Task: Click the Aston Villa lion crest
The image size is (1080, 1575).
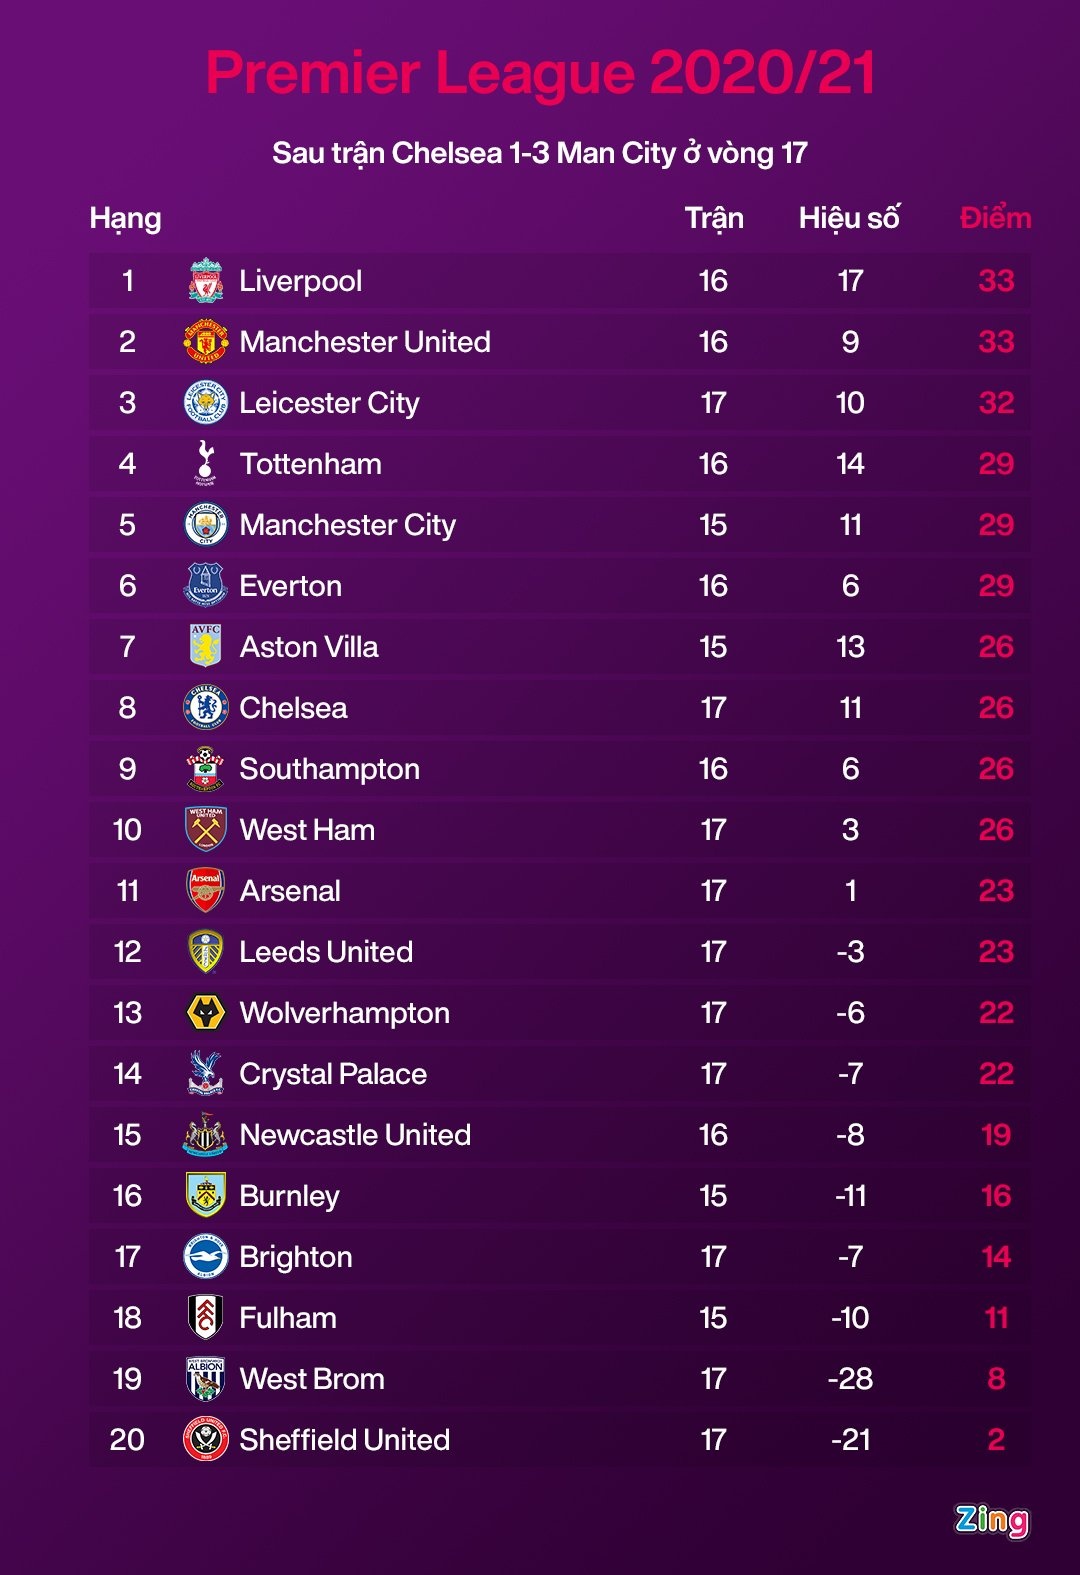Action: [x=206, y=646]
